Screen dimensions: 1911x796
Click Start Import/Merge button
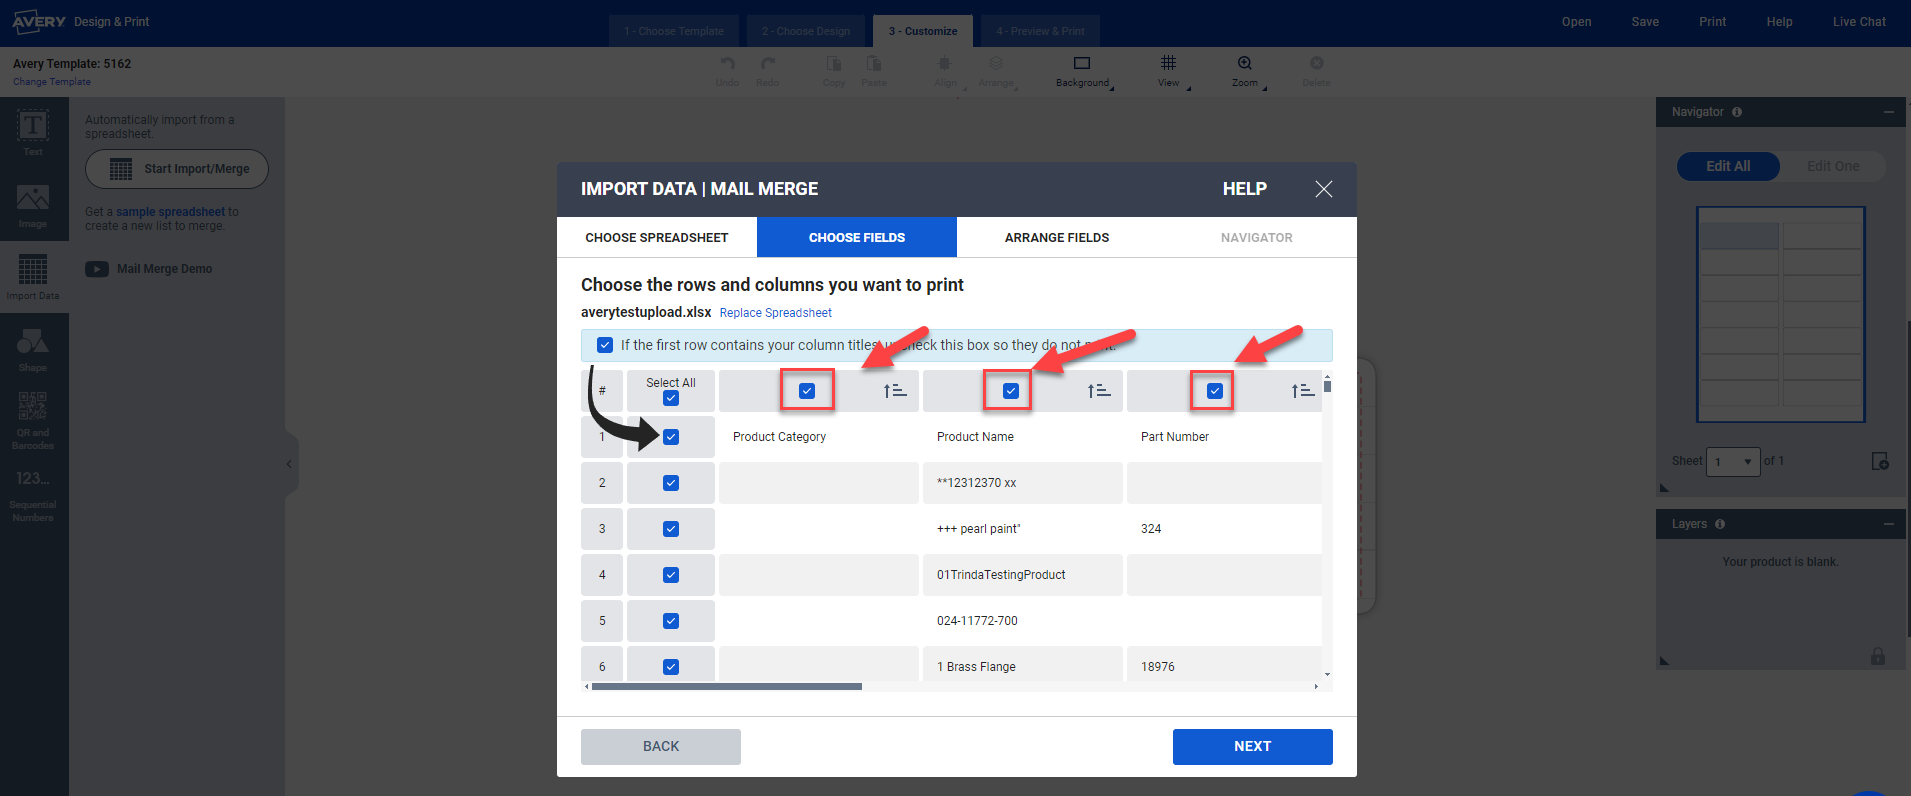pos(177,169)
